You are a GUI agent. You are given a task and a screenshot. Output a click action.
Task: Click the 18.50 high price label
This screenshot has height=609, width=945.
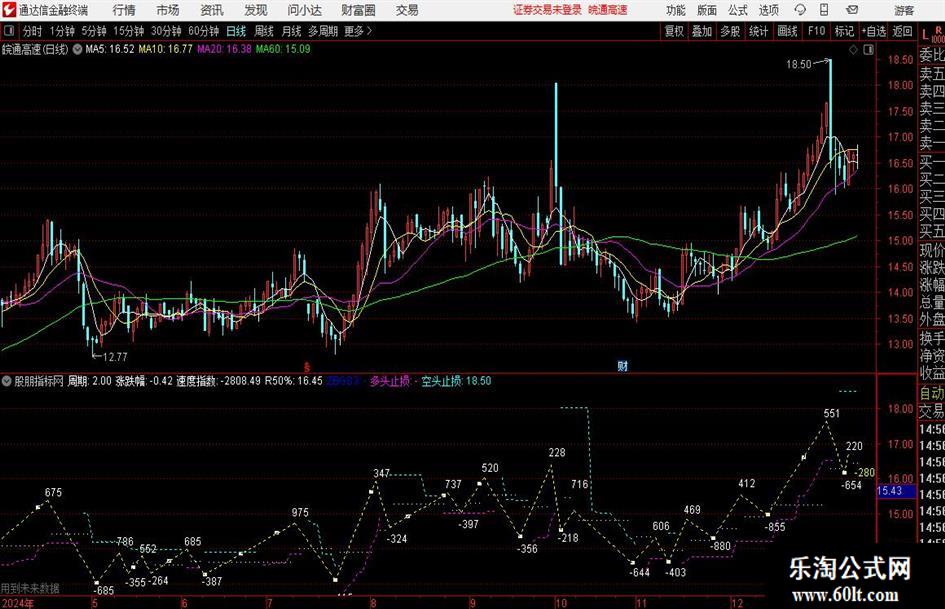(799, 64)
